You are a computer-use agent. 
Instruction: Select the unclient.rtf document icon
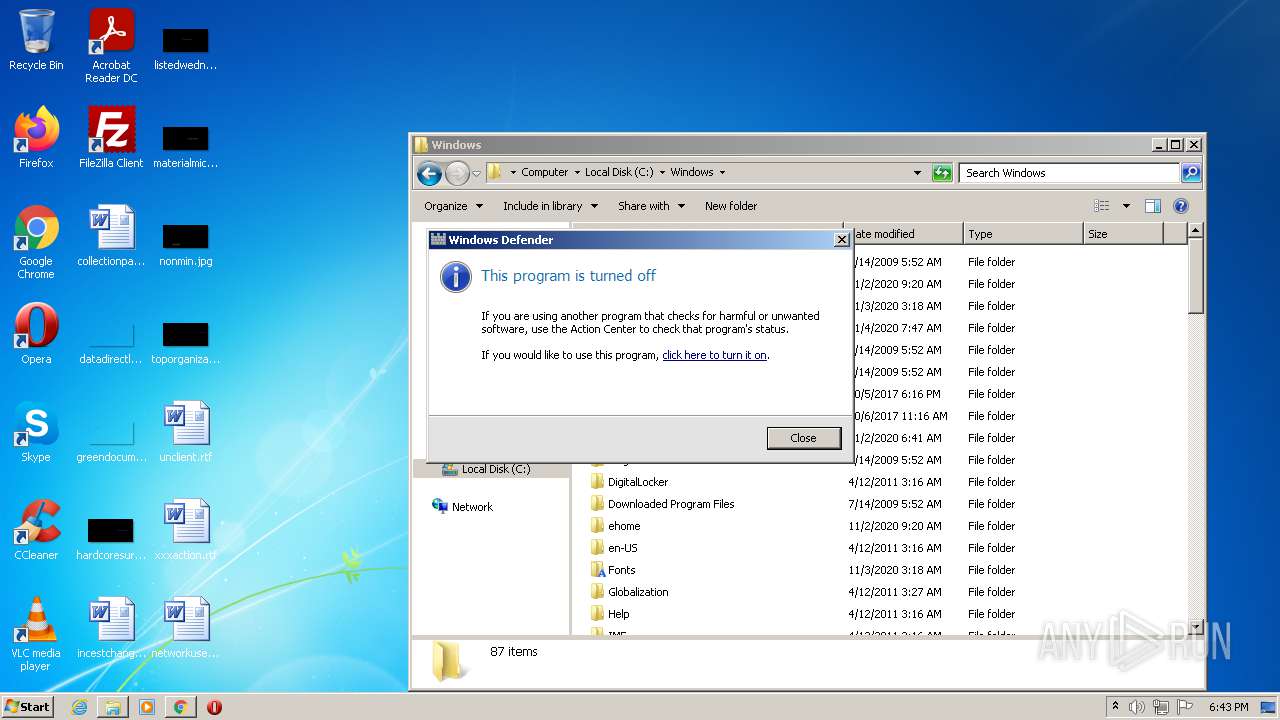(186, 432)
